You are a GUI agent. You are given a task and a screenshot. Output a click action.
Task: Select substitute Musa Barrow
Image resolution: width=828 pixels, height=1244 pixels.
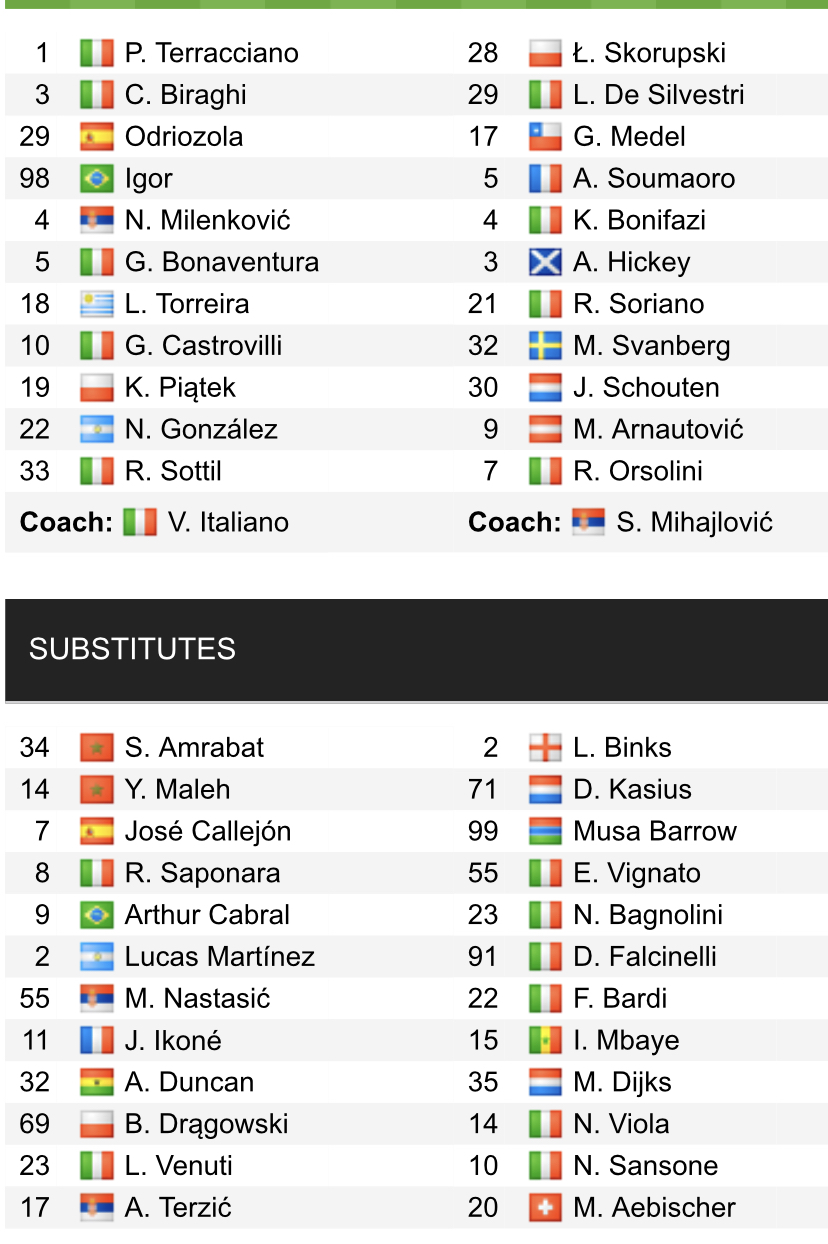(655, 832)
